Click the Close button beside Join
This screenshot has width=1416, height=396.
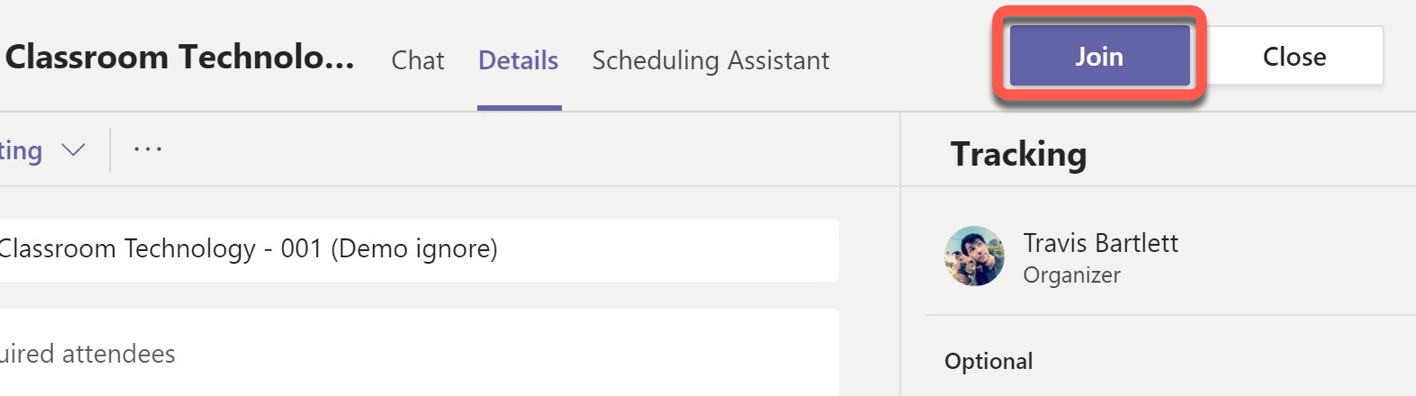coord(1294,56)
